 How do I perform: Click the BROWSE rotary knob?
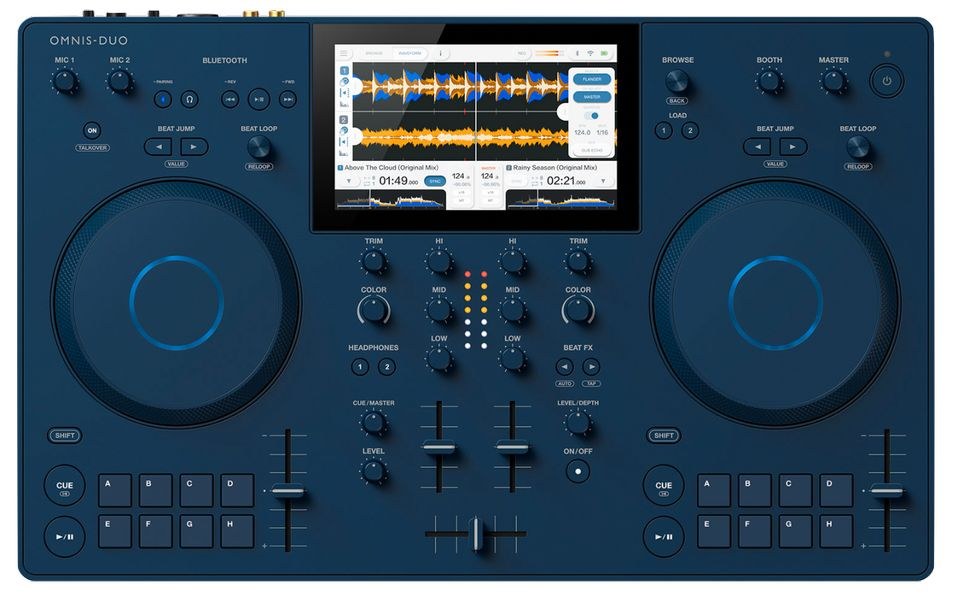coord(677,81)
